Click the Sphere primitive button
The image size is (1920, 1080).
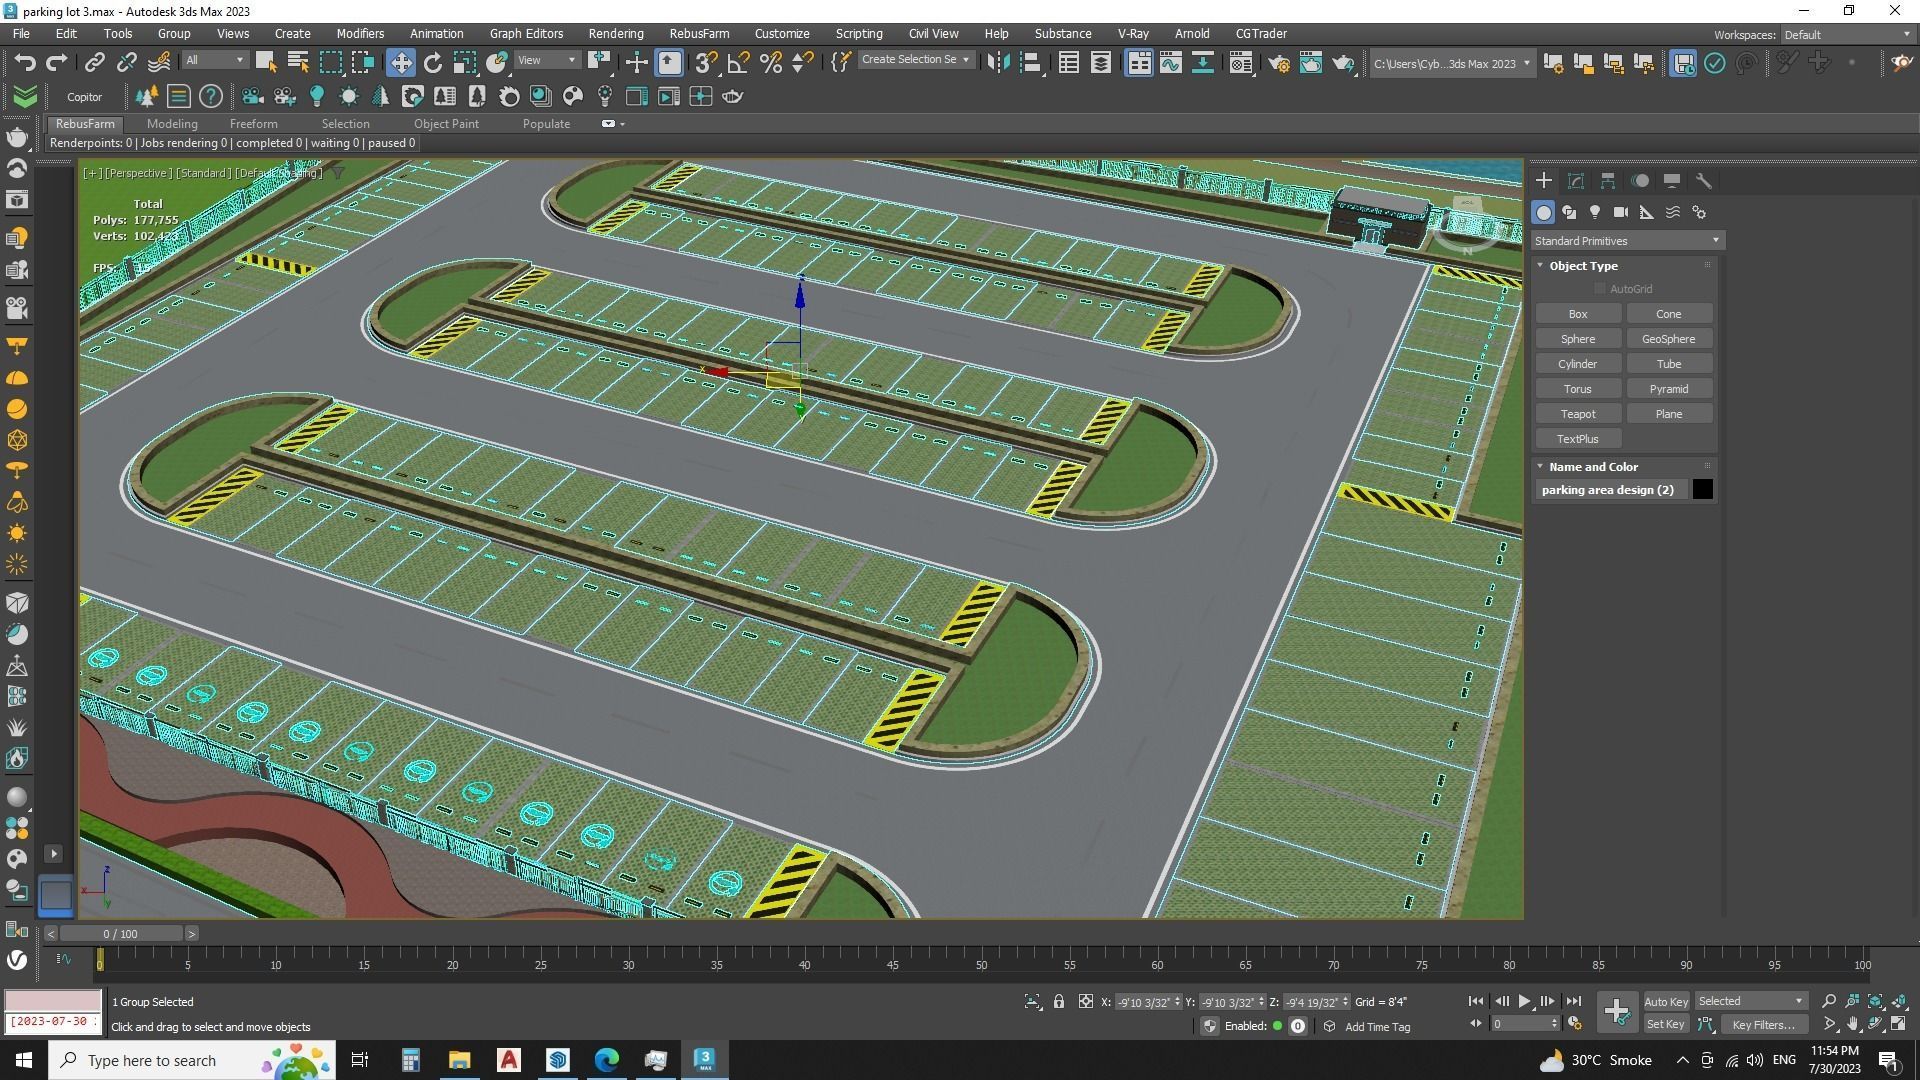1577,339
